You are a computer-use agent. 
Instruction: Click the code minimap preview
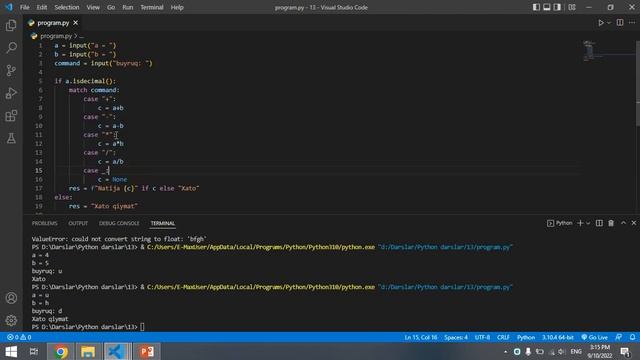pos(590,51)
